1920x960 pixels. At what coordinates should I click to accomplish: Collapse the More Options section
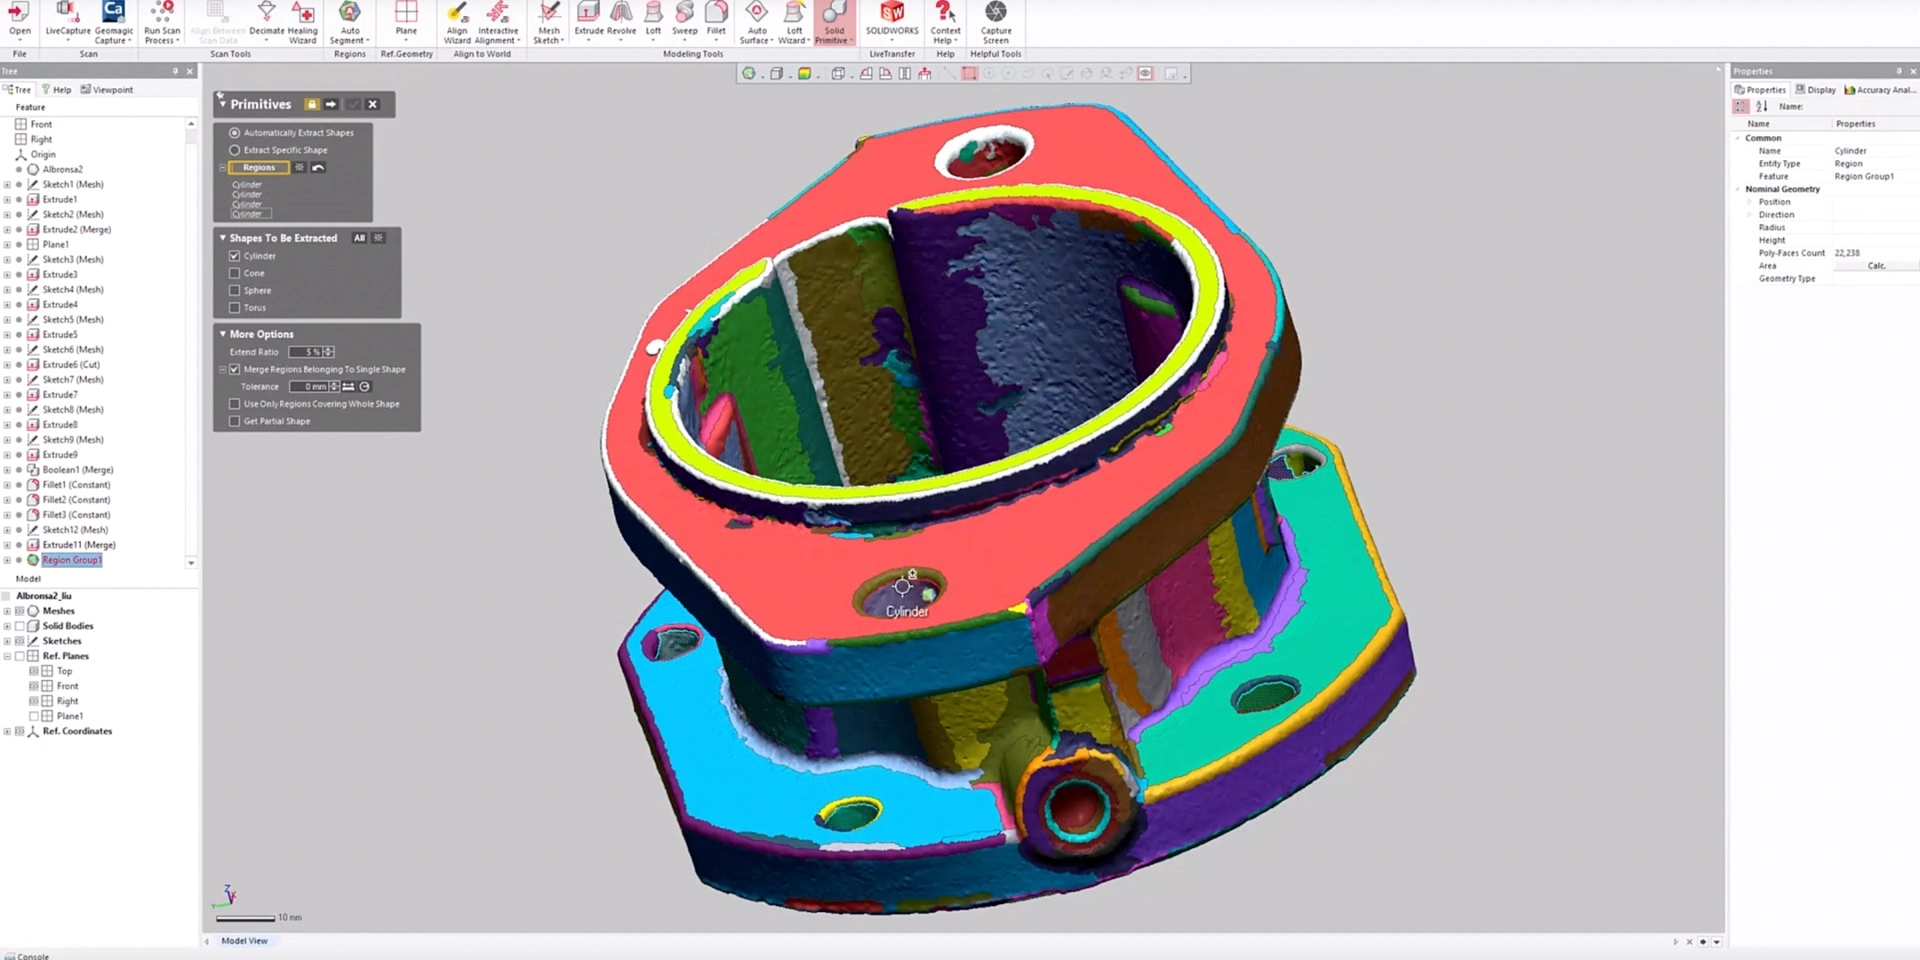tap(223, 334)
